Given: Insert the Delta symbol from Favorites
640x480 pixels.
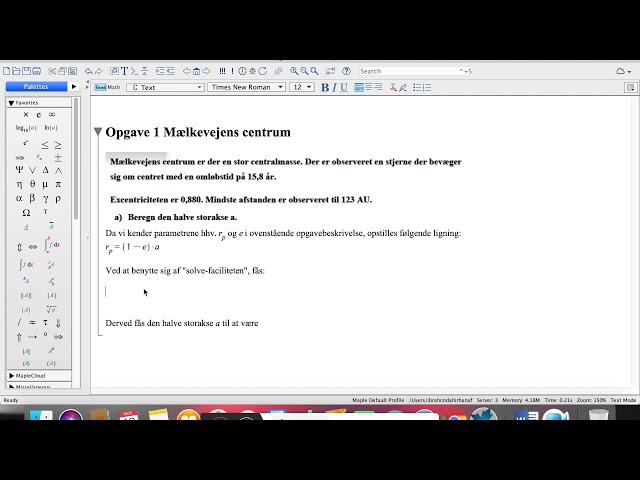Looking at the screenshot, I should coord(45,170).
